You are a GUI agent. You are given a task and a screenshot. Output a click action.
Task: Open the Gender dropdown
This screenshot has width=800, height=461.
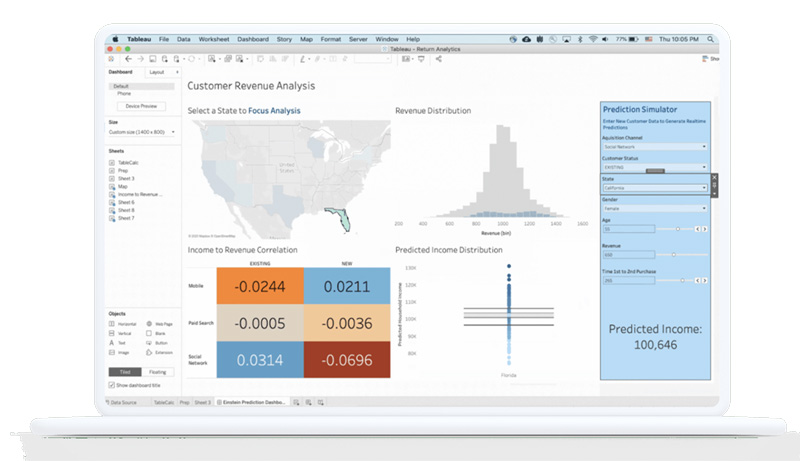[655, 209]
